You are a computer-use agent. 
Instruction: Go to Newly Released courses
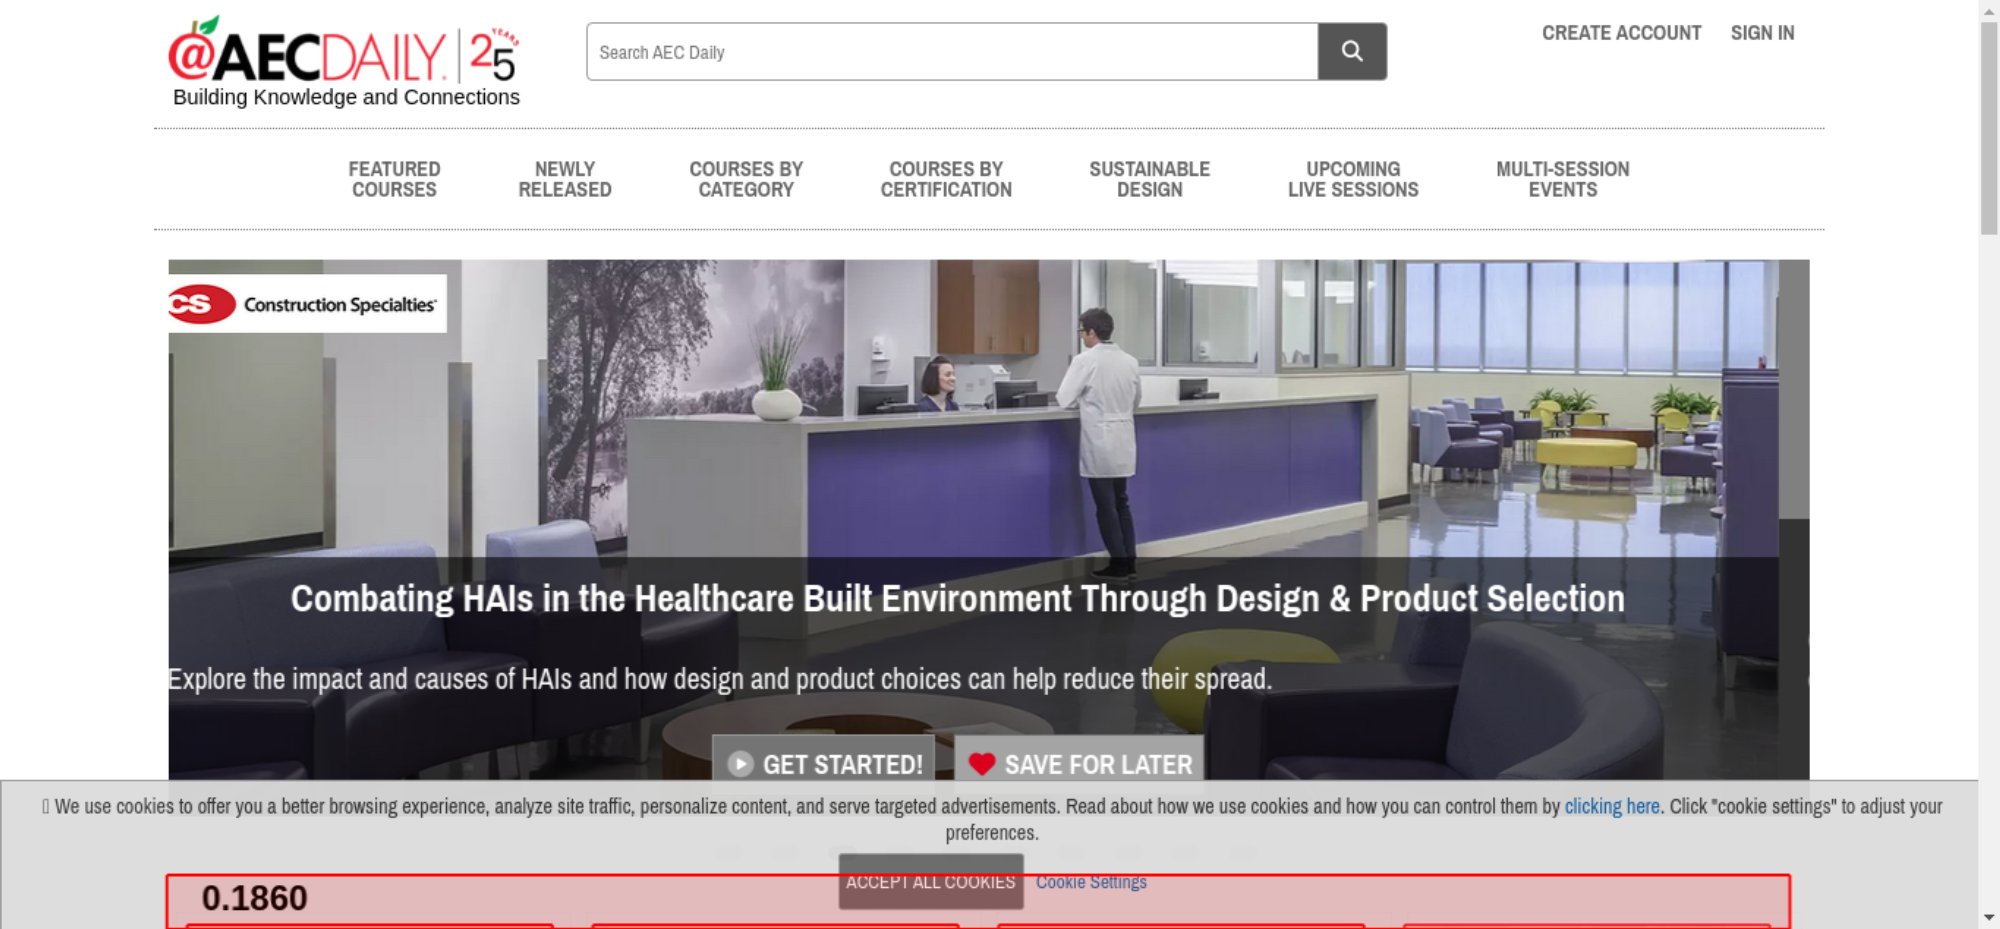click(x=564, y=180)
